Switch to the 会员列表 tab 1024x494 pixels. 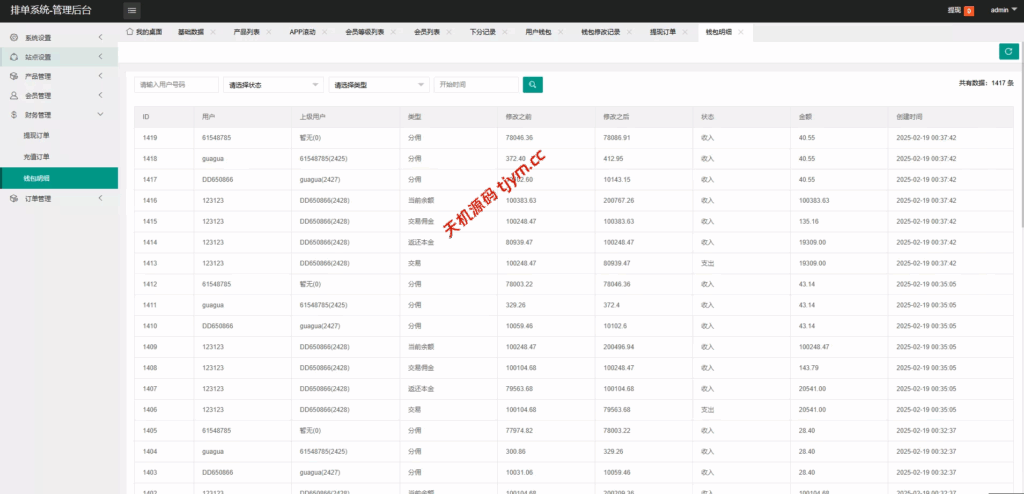coord(427,32)
